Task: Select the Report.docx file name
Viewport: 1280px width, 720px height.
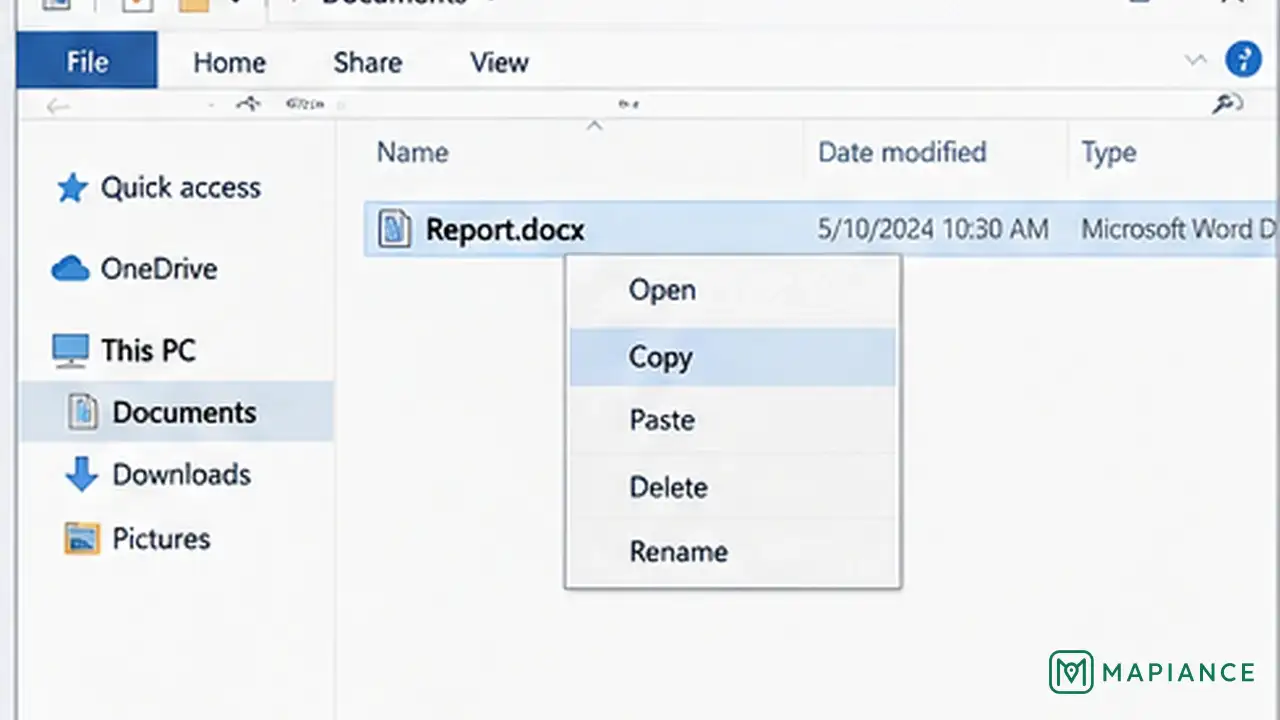Action: coord(505,230)
